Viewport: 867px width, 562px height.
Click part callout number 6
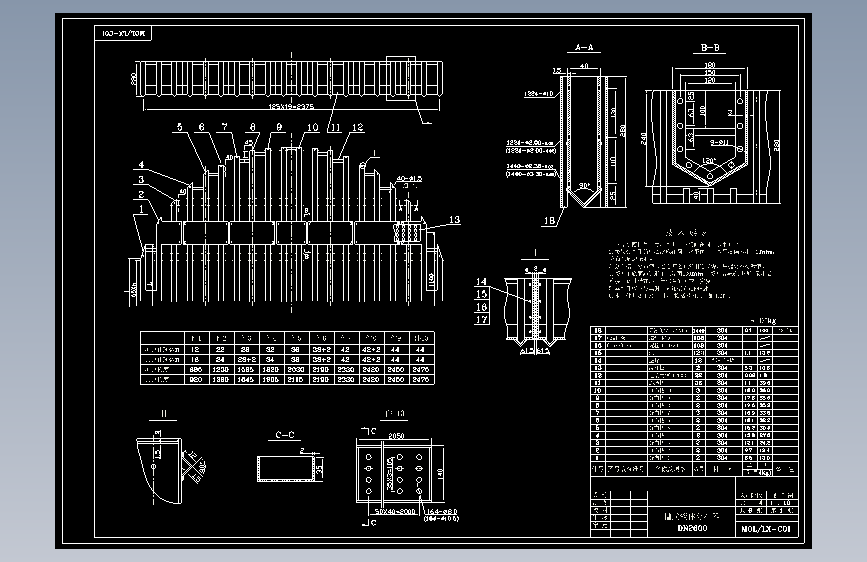coord(202,127)
